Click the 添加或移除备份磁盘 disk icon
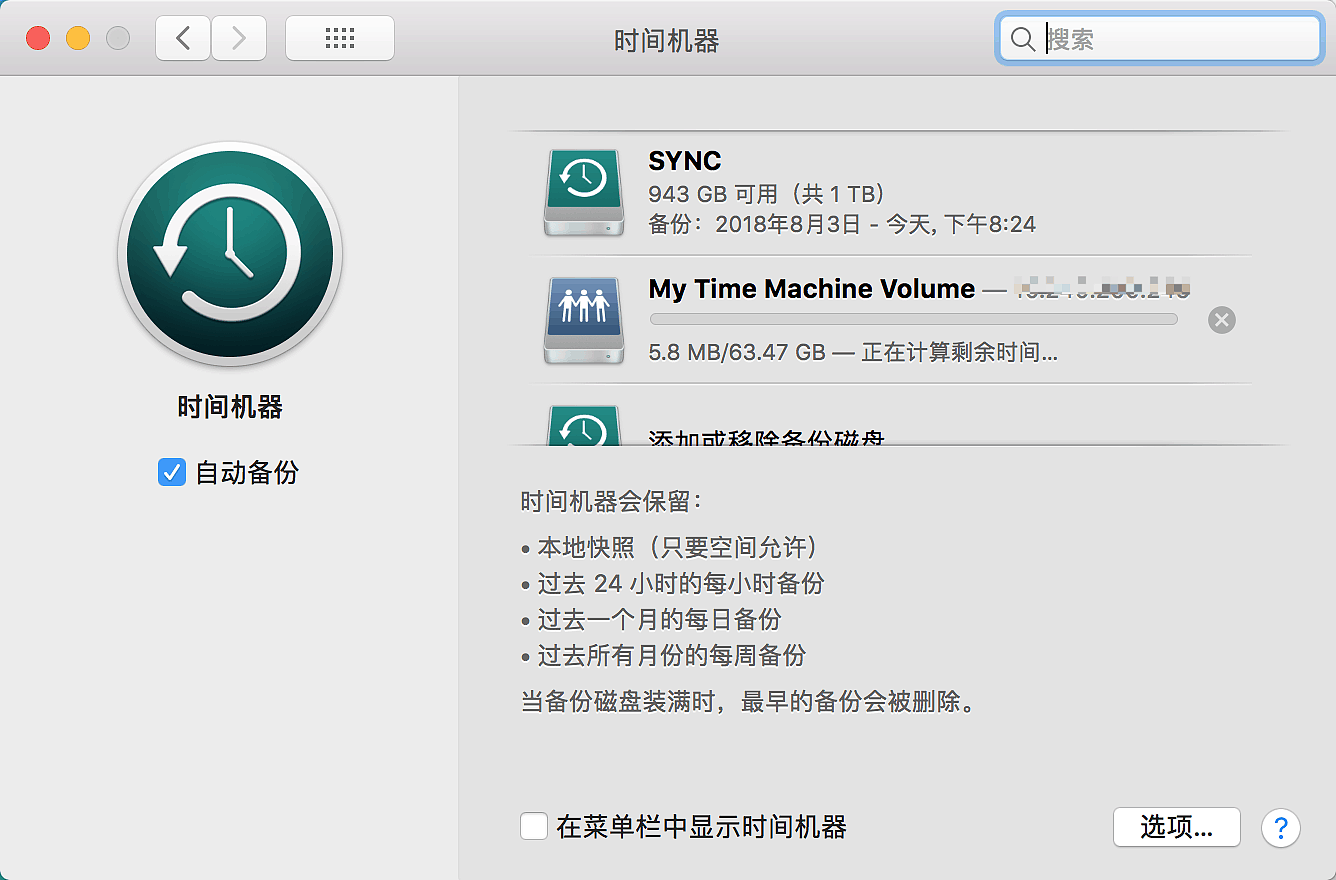 point(584,427)
